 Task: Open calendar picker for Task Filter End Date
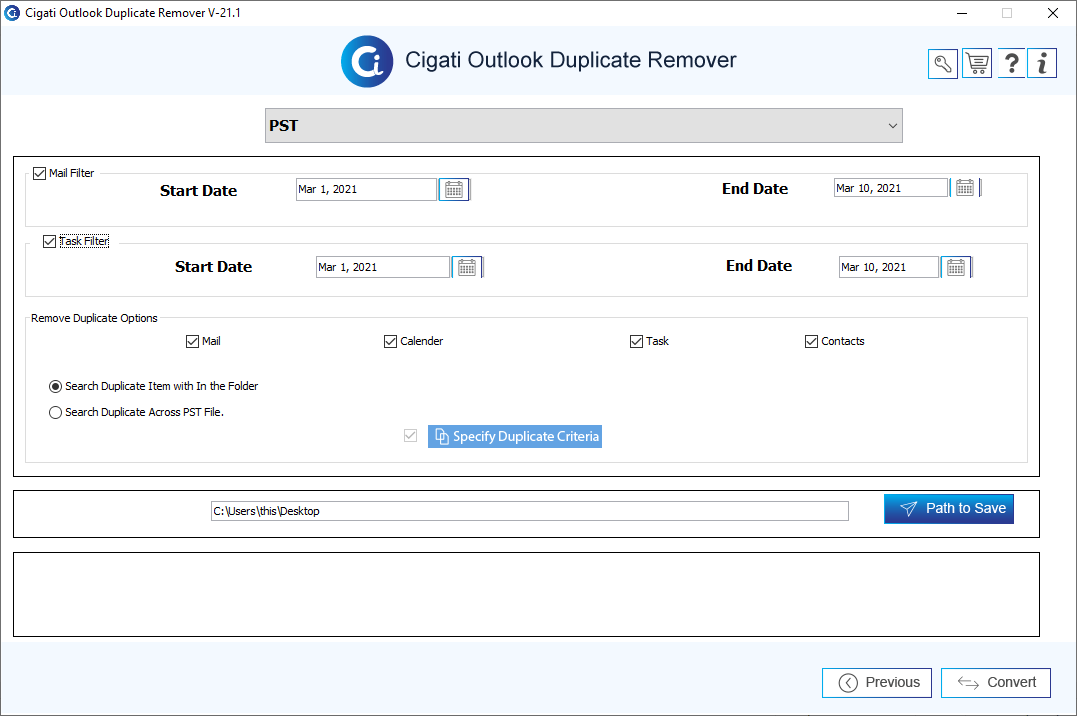[x=956, y=267]
